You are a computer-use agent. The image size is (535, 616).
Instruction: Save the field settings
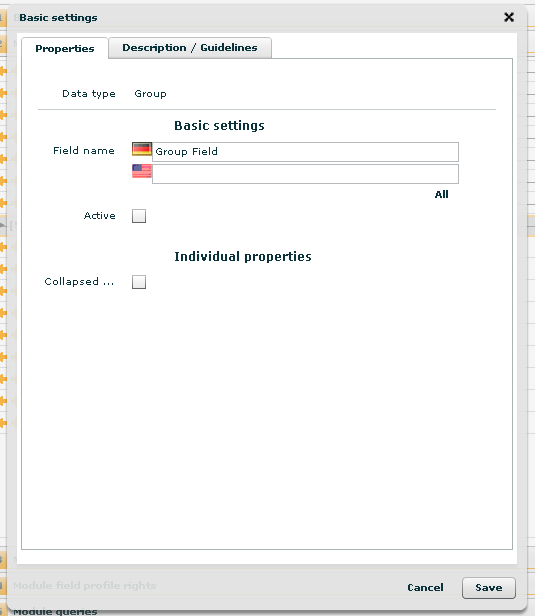click(x=489, y=588)
